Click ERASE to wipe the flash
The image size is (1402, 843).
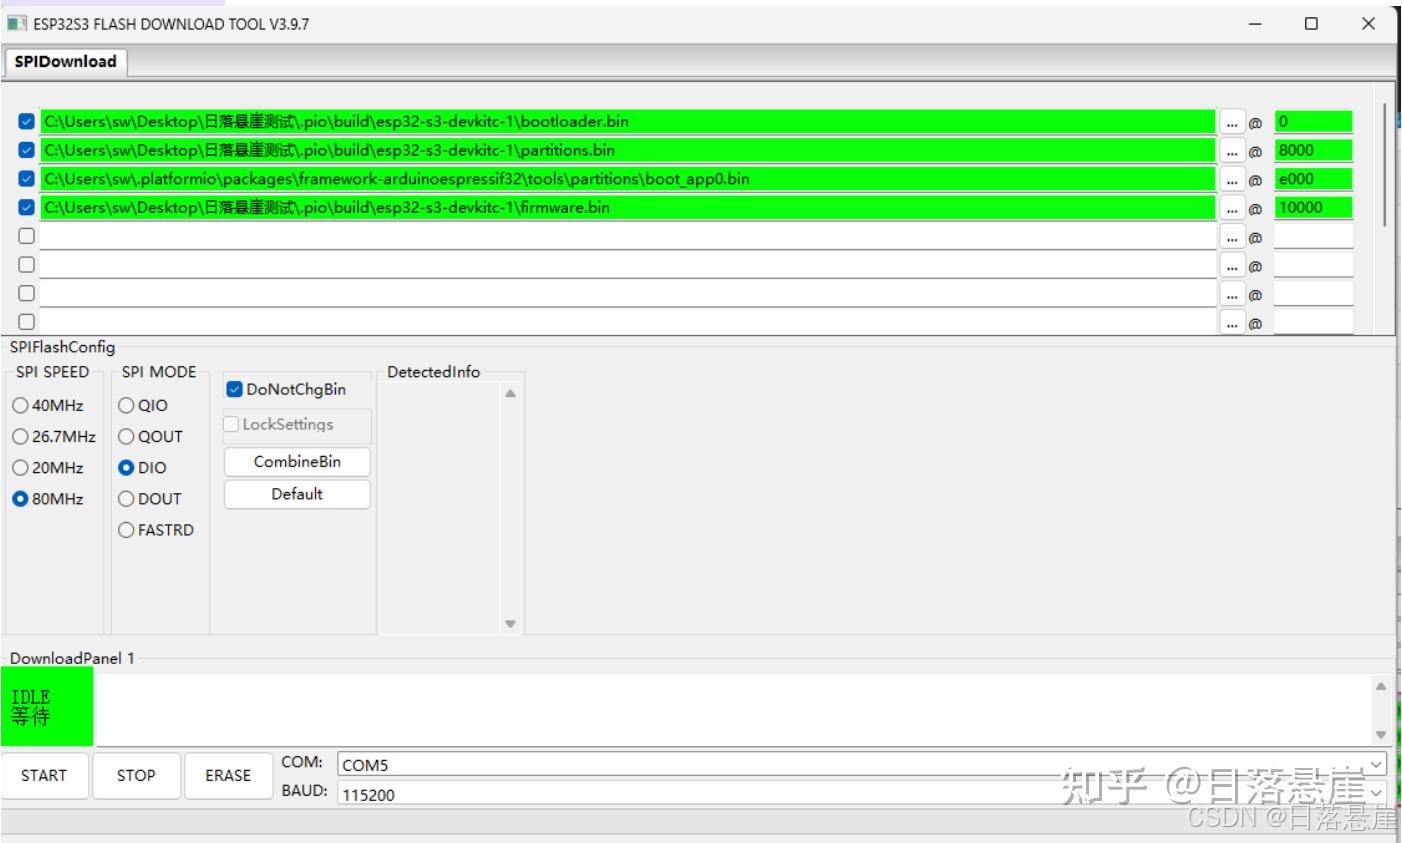[x=228, y=775]
